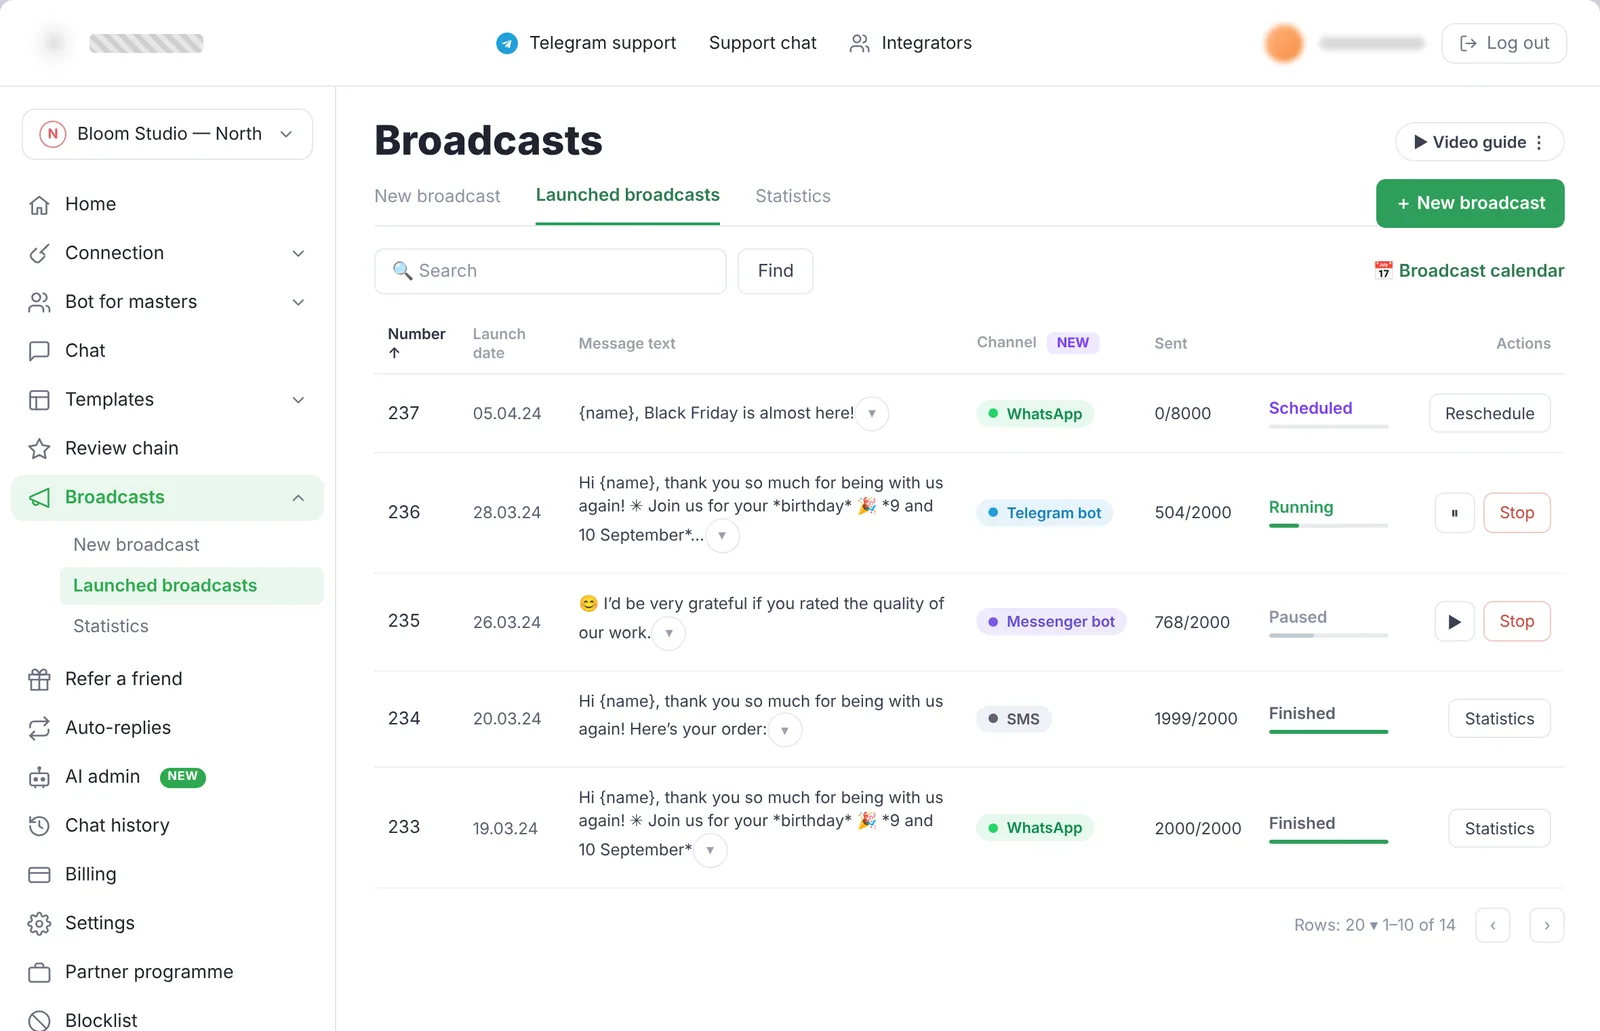
Task: Open New broadcast in sidebar submenu
Action: pos(136,545)
